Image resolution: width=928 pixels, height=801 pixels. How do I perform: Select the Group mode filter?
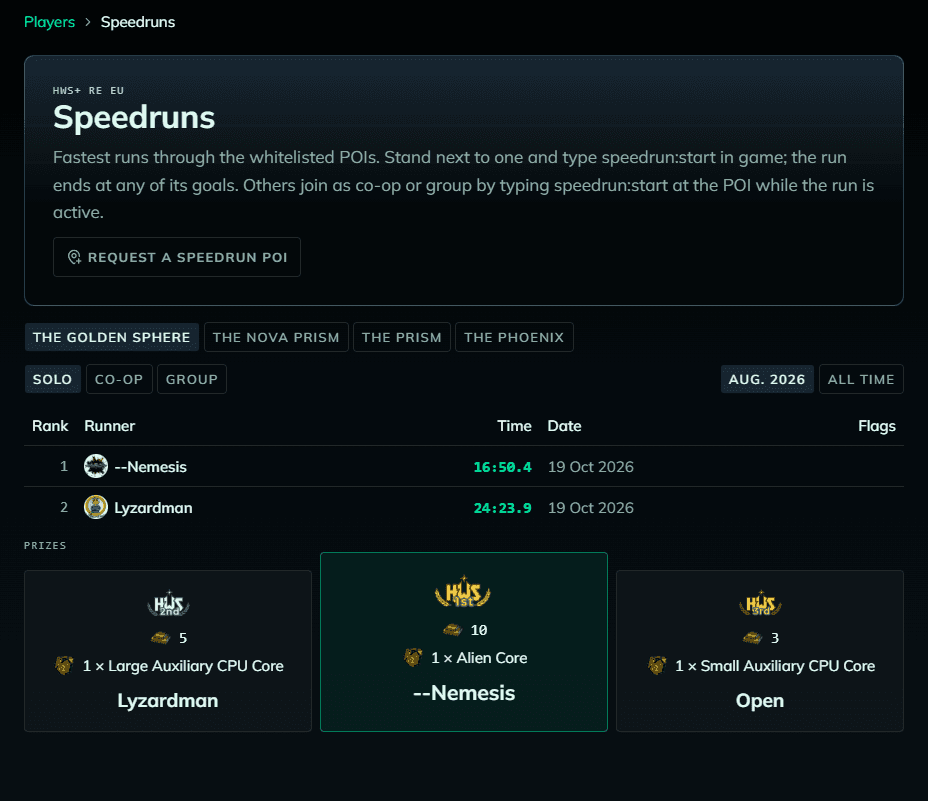[x=192, y=379]
